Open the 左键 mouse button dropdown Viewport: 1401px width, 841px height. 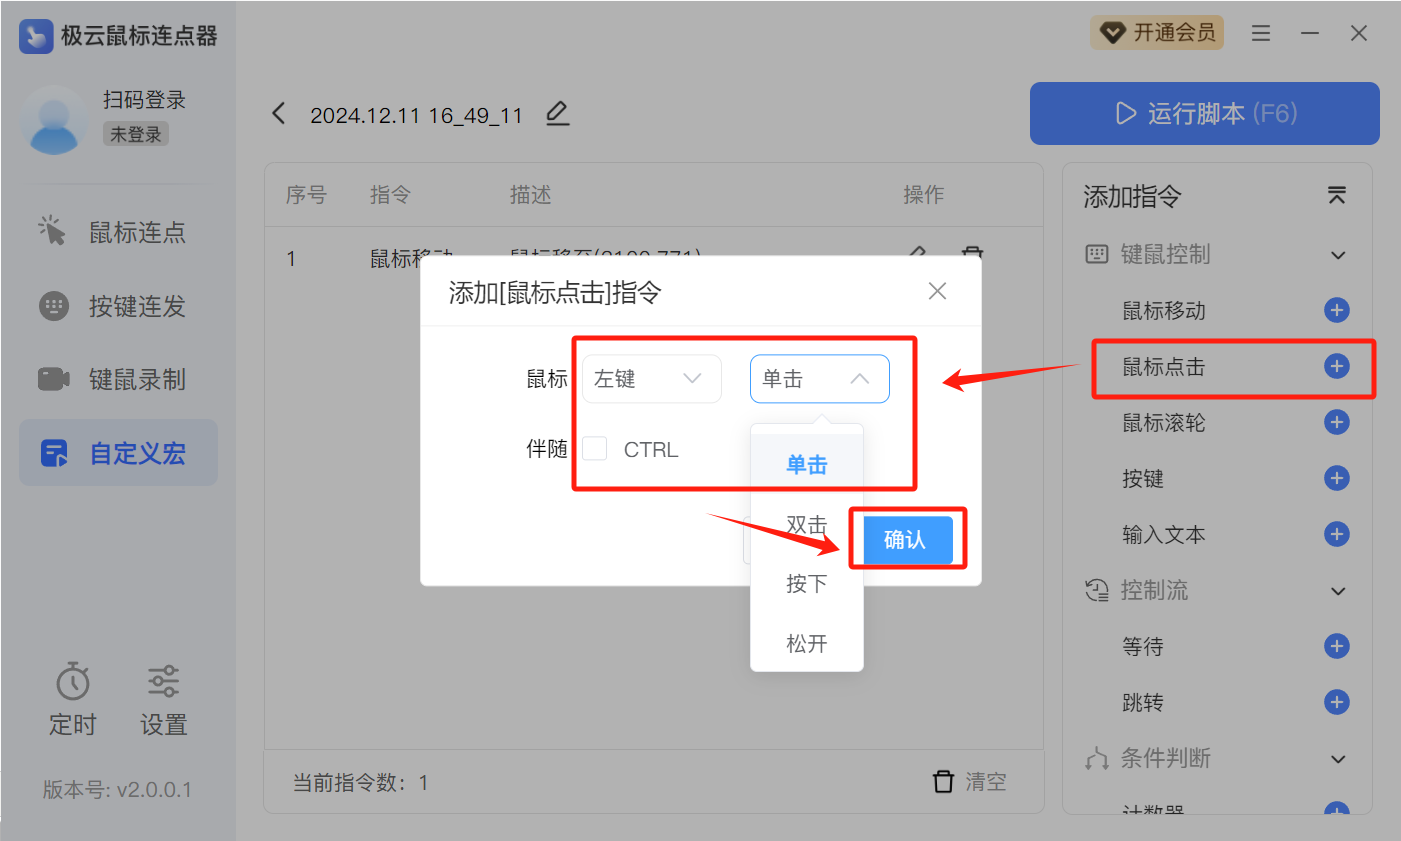pyautogui.click(x=651, y=379)
